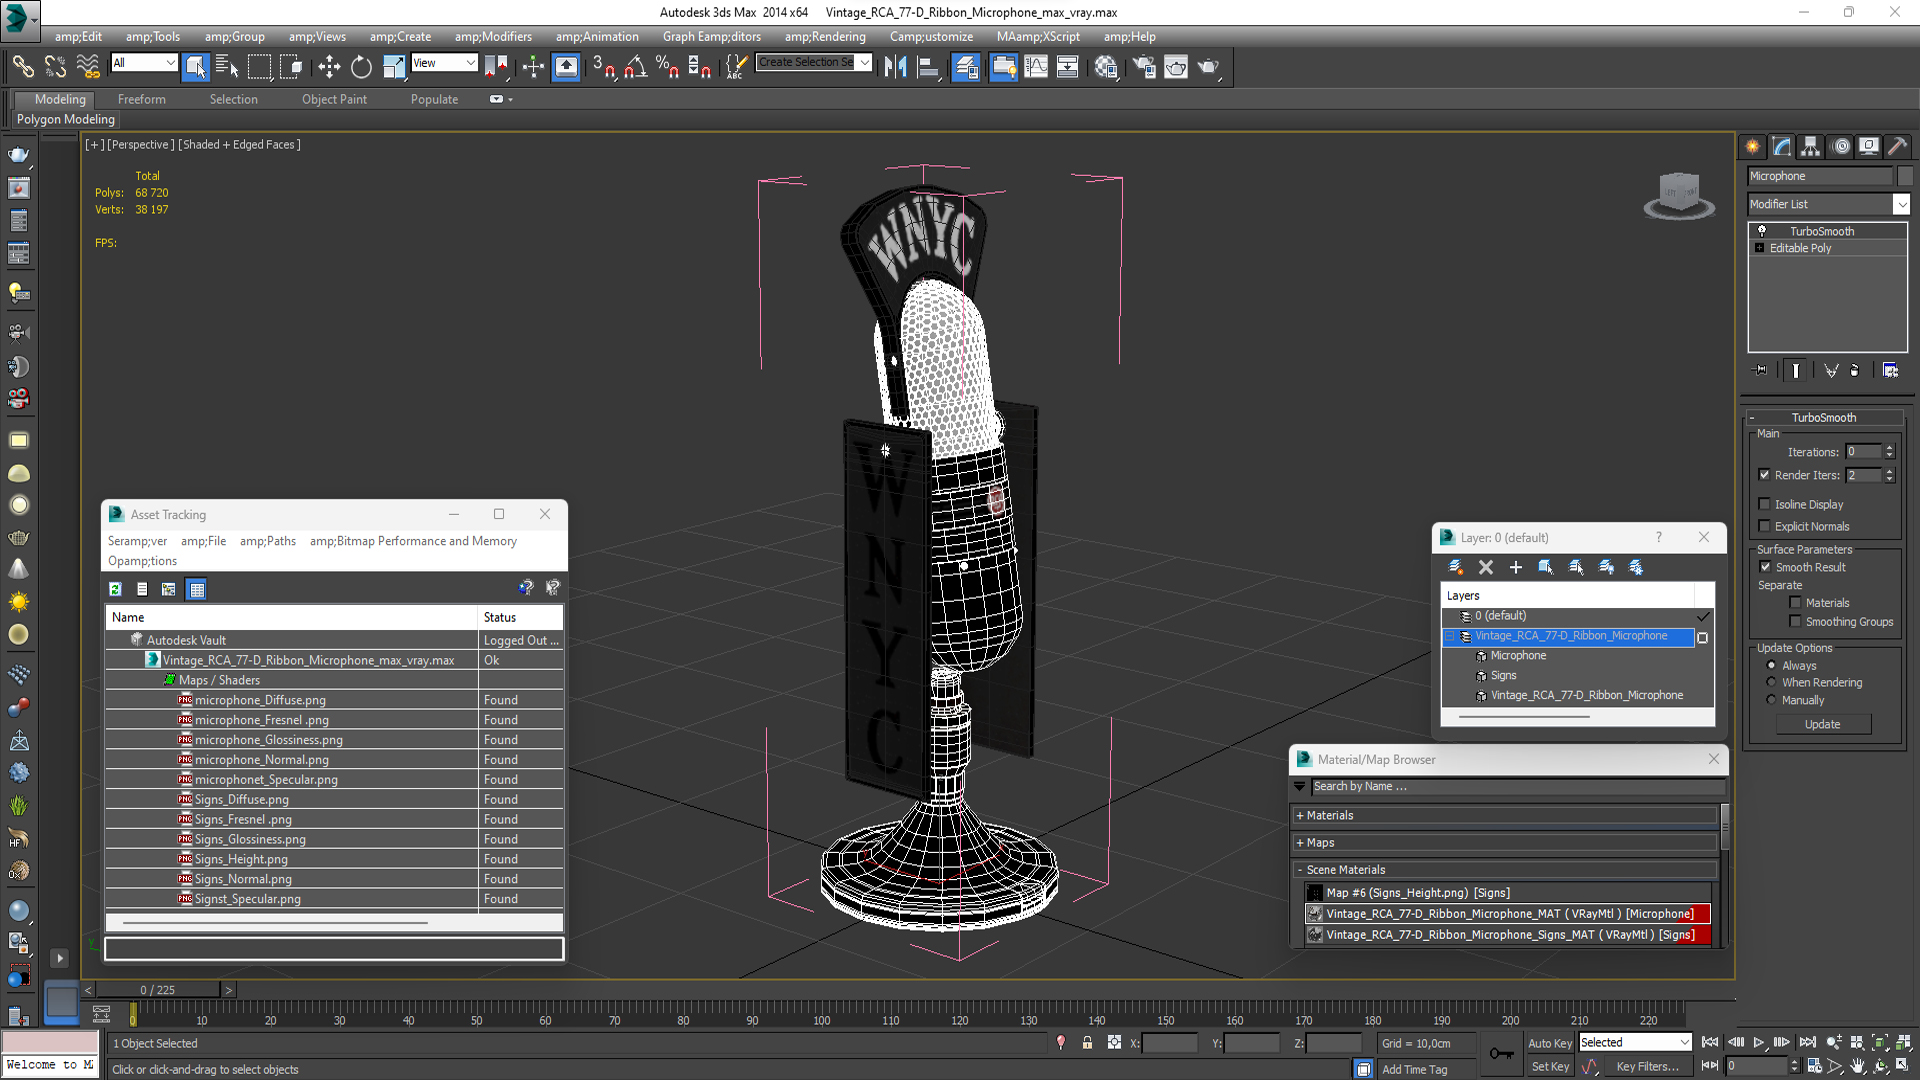Viewport: 1920px width, 1080px height.
Task: Click the Polygon Modeling panel label
Action: pos(66,119)
